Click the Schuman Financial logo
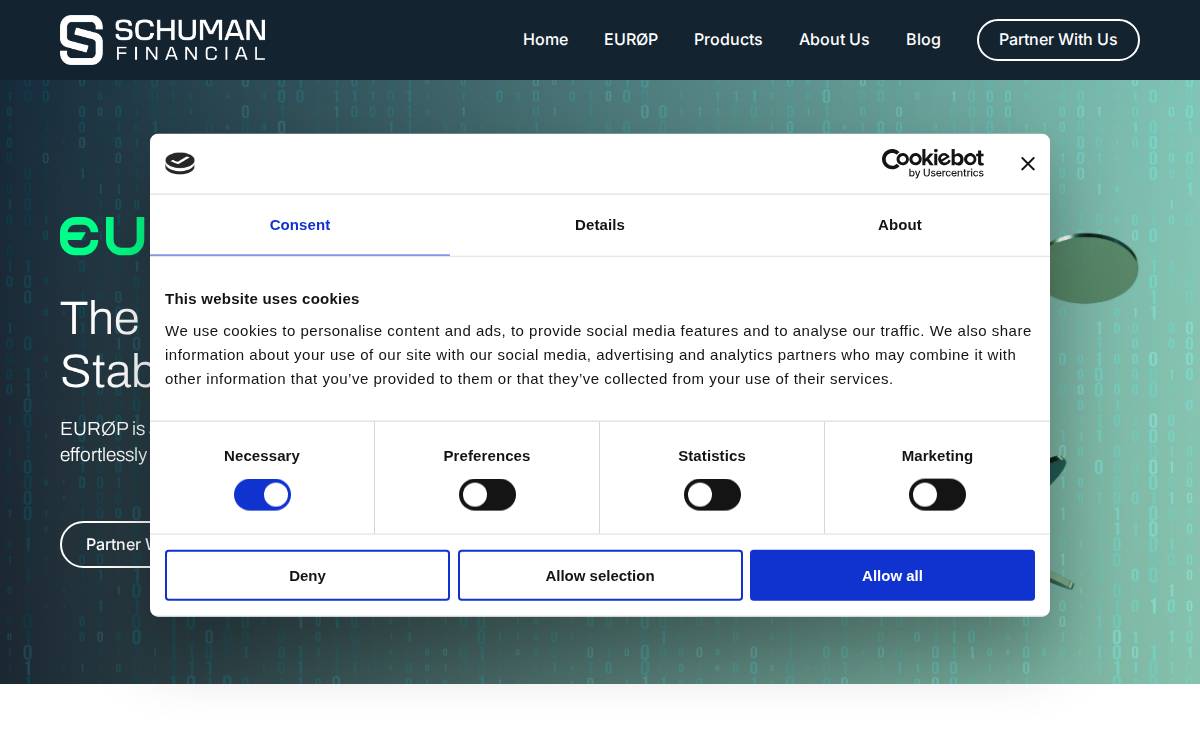1200x750 pixels. point(162,40)
